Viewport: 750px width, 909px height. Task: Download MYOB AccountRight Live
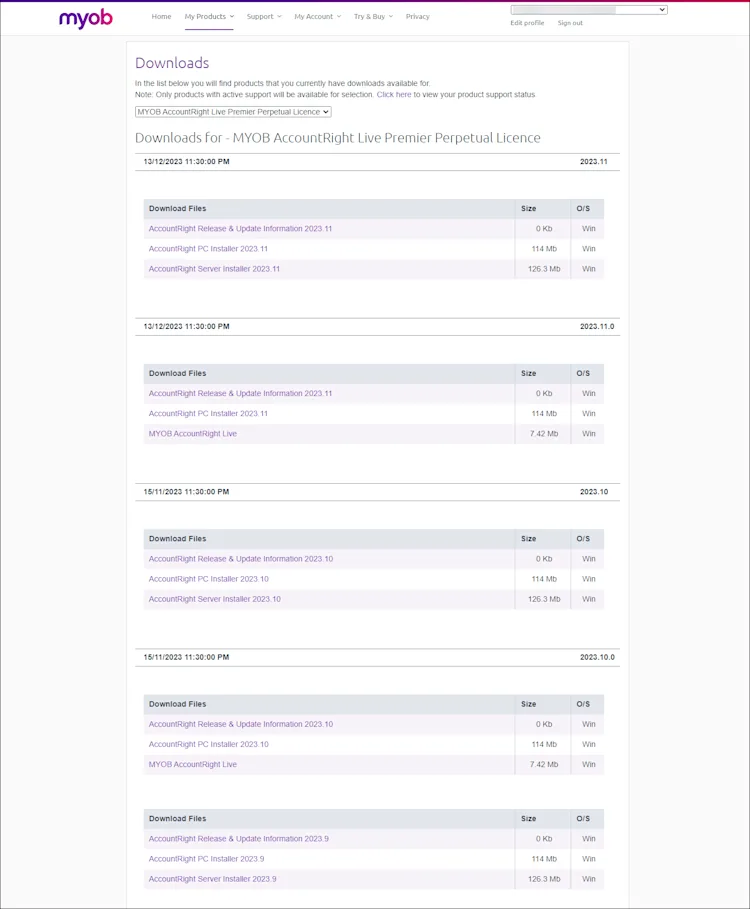tap(191, 433)
